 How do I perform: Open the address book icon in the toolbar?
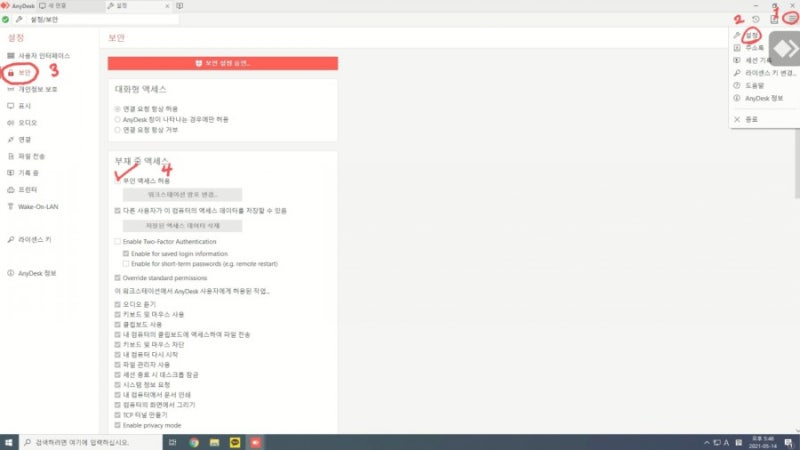point(774,19)
